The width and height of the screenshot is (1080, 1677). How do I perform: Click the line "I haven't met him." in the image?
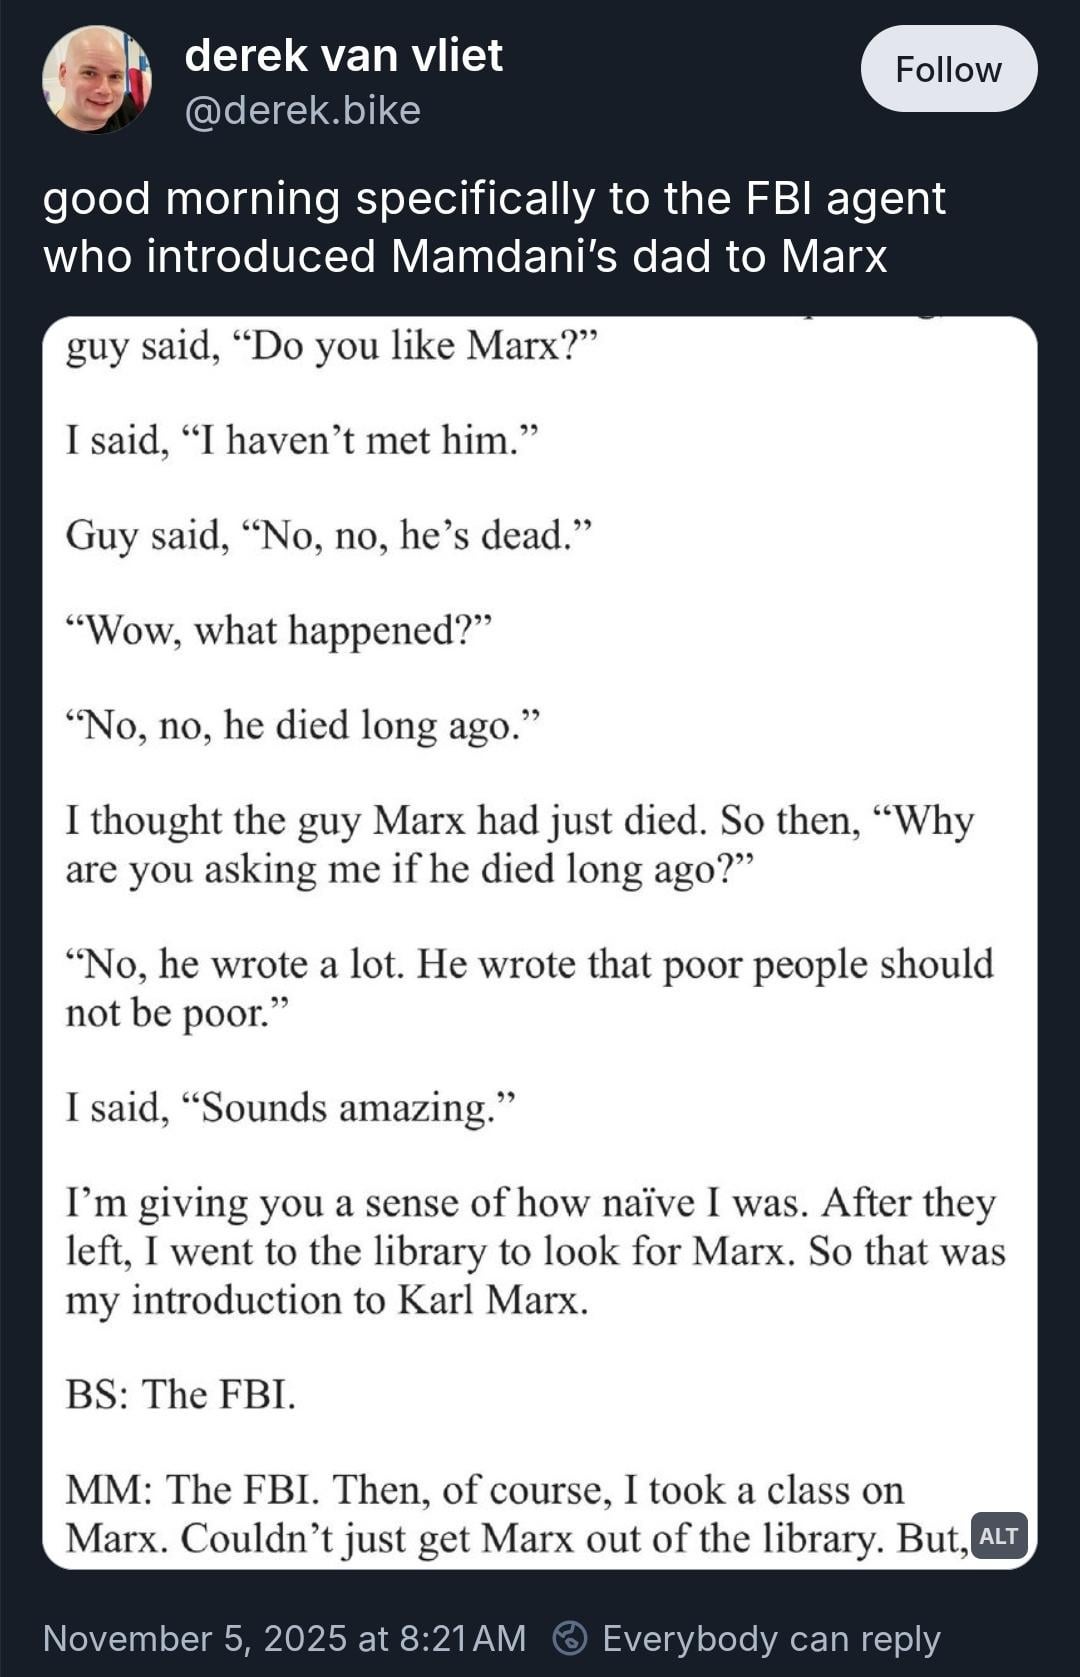(x=302, y=440)
